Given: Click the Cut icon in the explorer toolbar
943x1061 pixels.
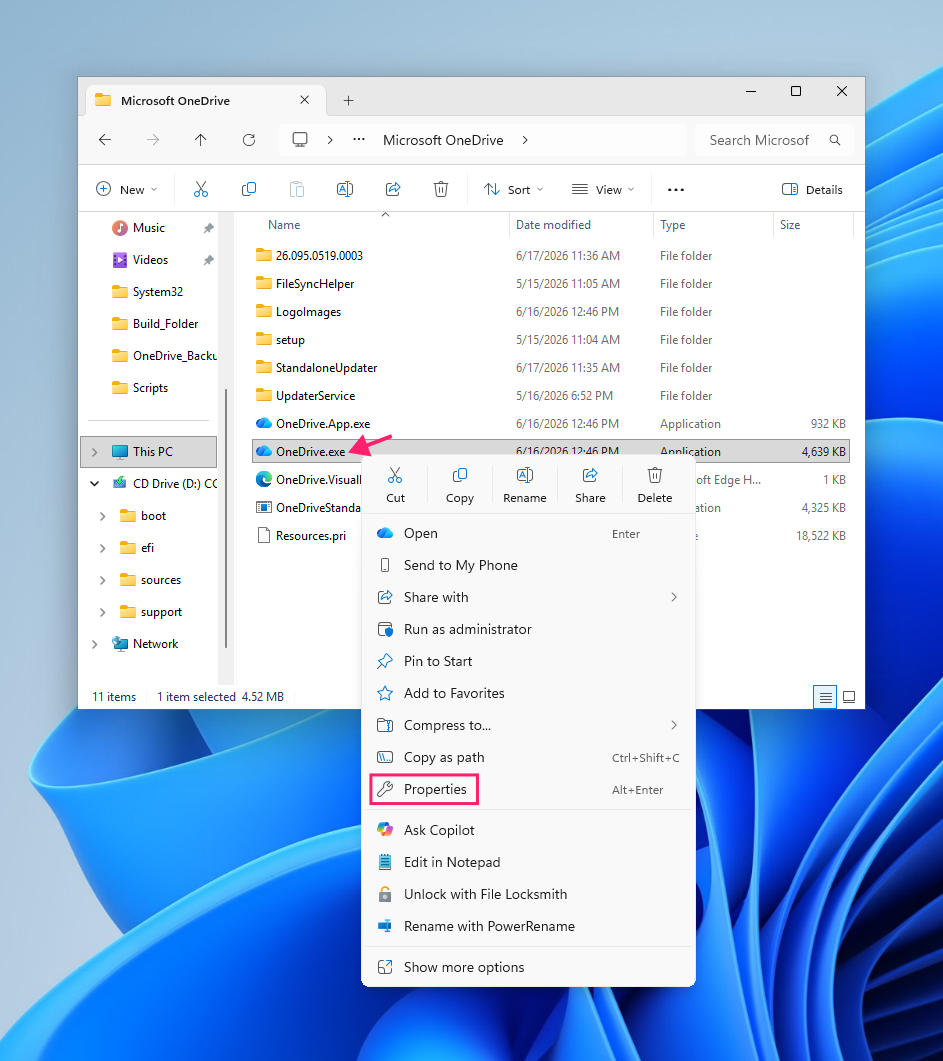Looking at the screenshot, I should tap(201, 189).
